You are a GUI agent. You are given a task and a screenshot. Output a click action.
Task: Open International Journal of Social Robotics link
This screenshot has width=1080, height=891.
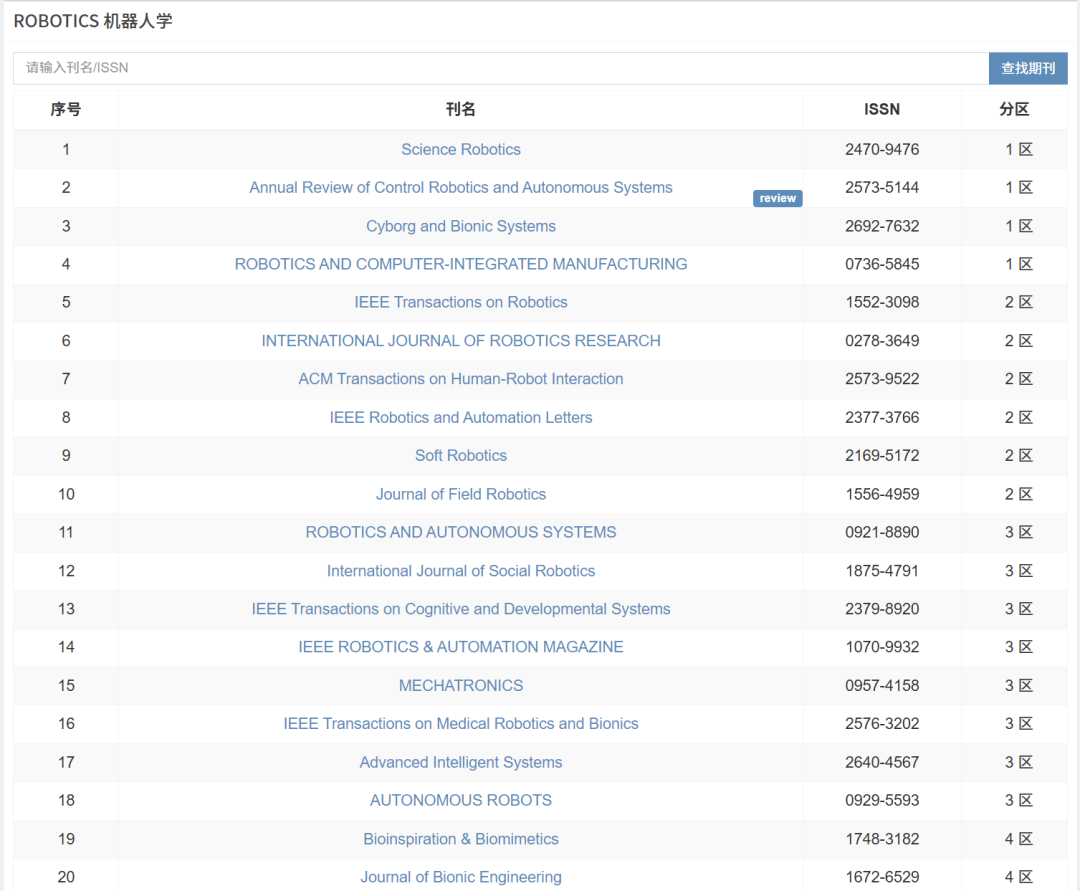point(461,571)
